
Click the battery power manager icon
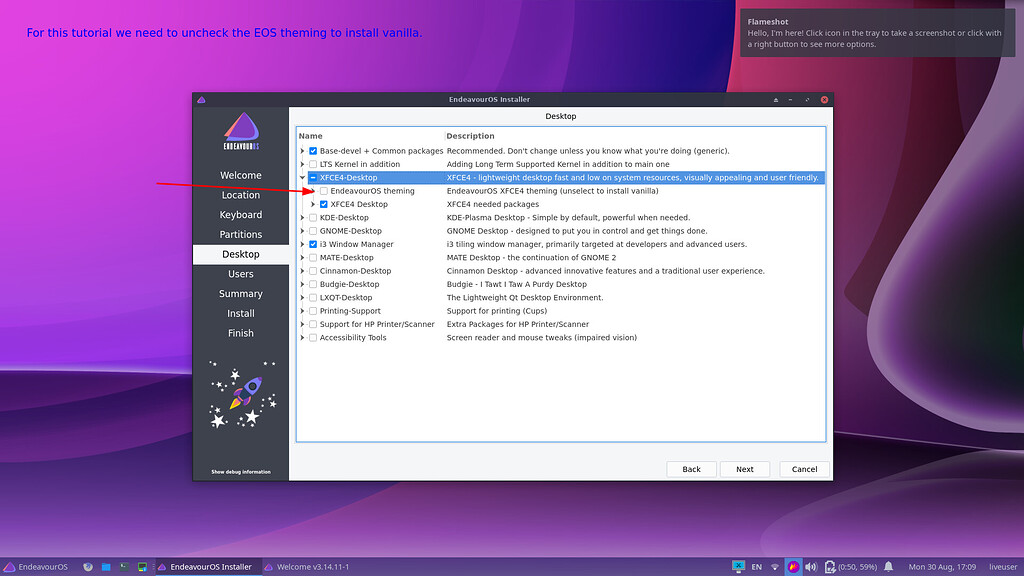click(x=829, y=567)
